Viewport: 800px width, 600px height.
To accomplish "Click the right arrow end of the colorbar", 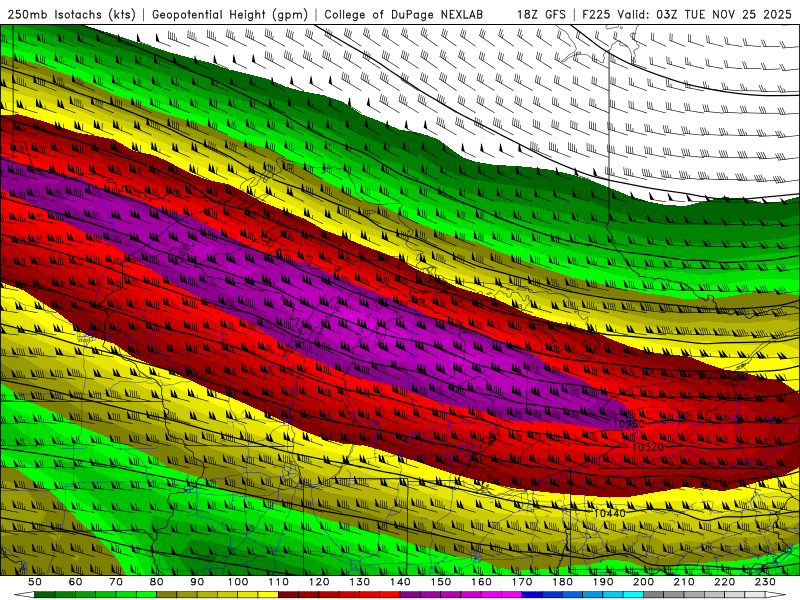I will 776,594.
